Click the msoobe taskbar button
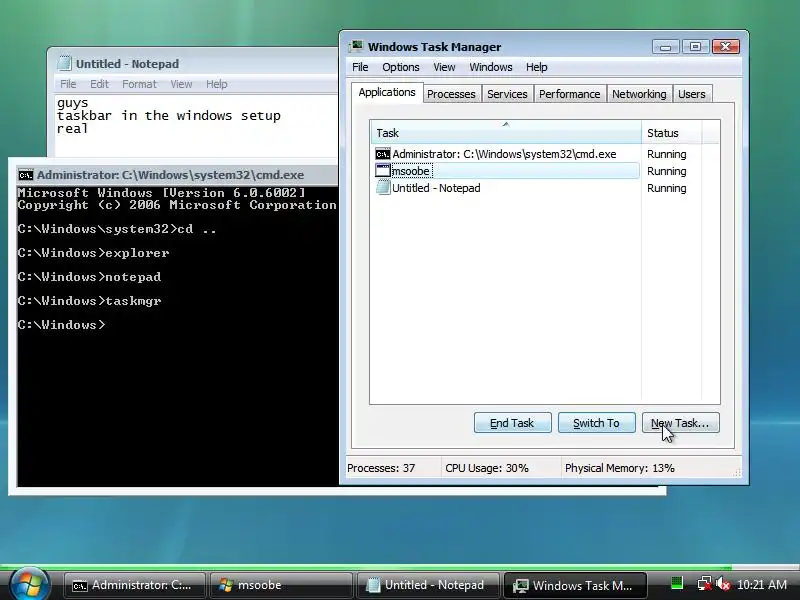 click(281, 585)
